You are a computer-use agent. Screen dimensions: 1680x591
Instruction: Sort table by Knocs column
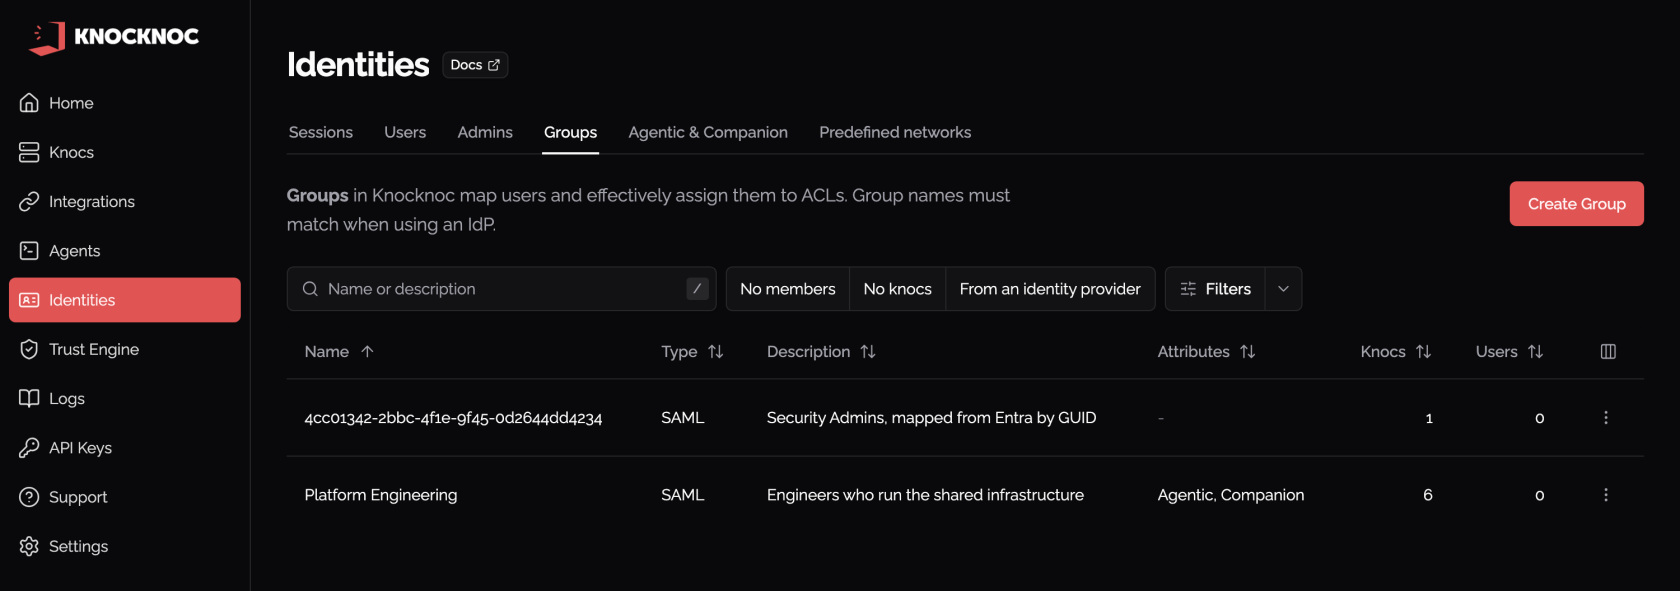(1396, 351)
